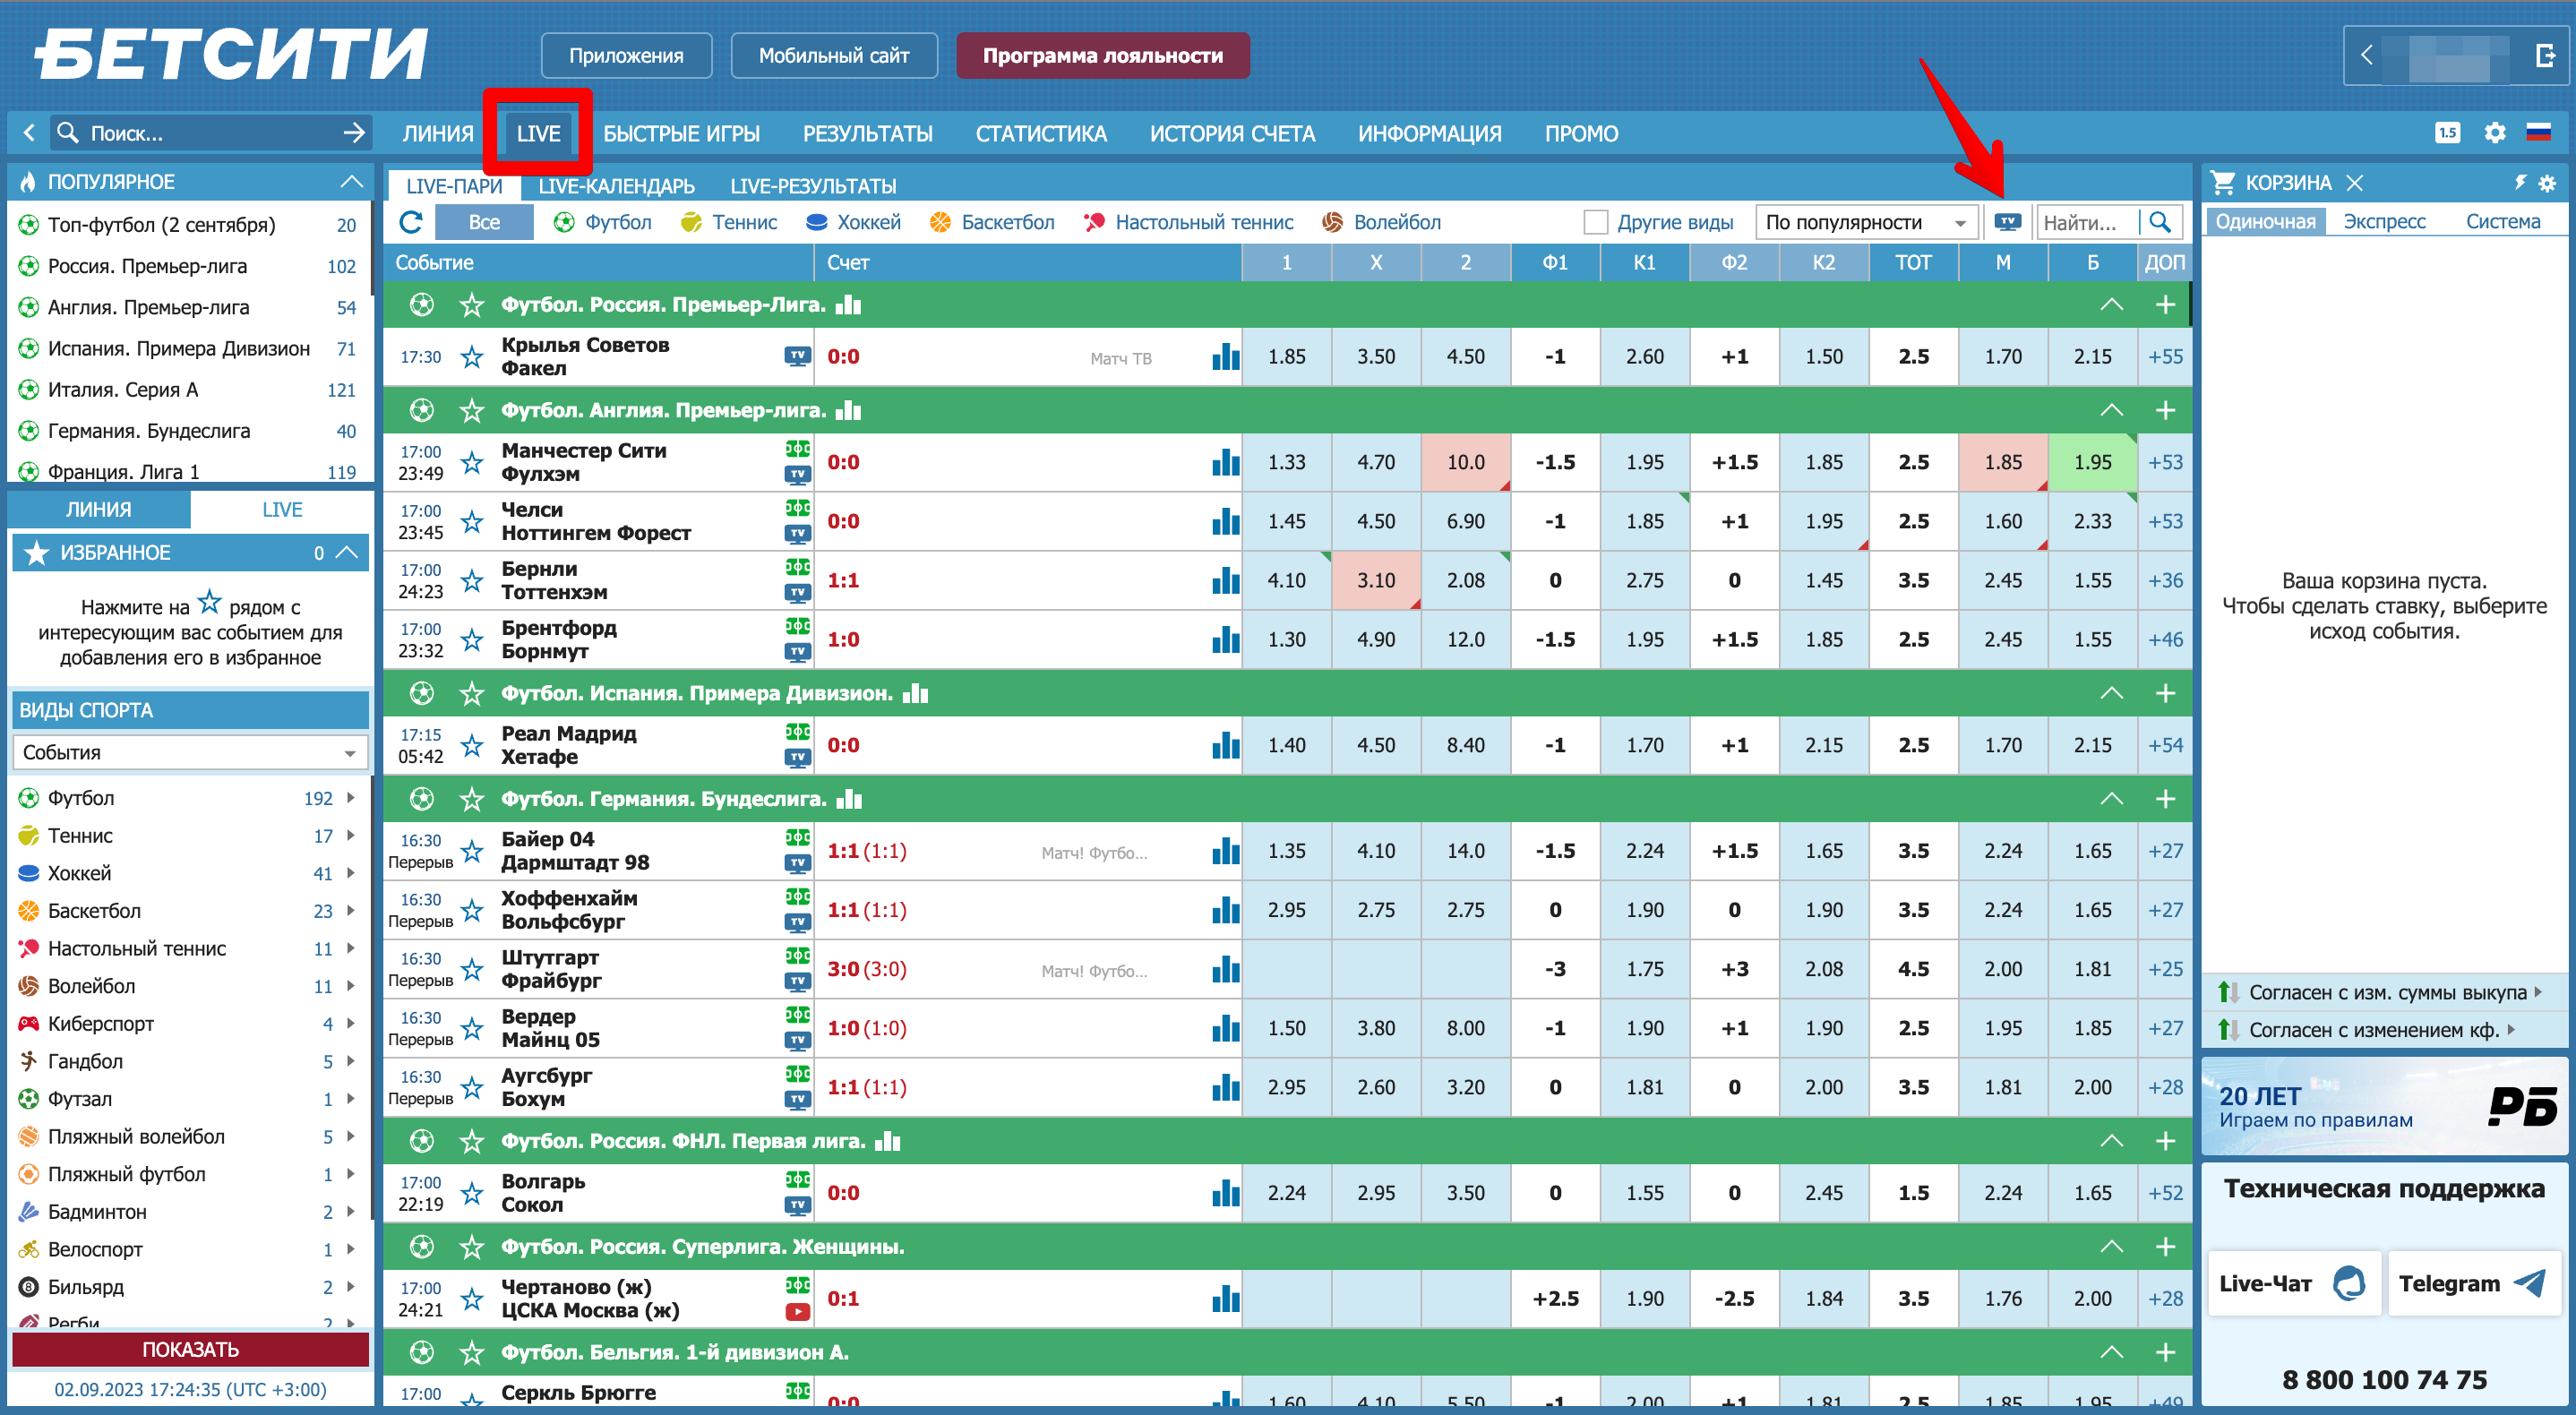Open РЕЗУЛЬТАТЫ menu

point(867,133)
